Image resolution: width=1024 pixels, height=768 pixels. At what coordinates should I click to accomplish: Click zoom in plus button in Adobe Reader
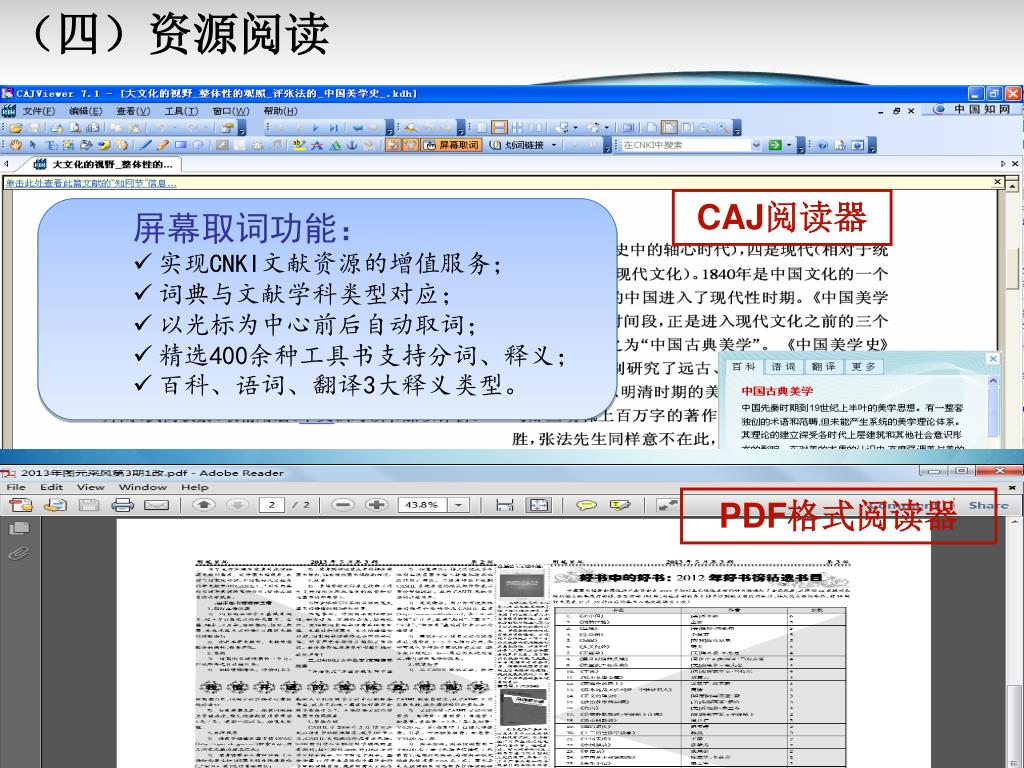click(x=377, y=505)
